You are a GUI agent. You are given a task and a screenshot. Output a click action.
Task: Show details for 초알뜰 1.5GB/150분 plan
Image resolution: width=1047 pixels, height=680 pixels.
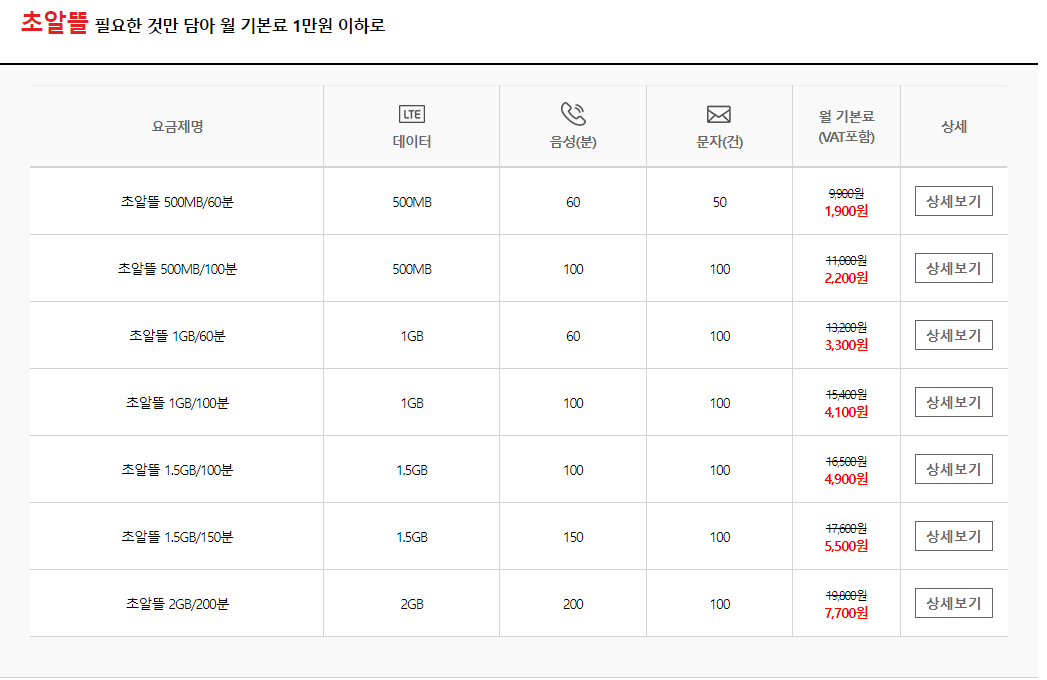coord(954,536)
